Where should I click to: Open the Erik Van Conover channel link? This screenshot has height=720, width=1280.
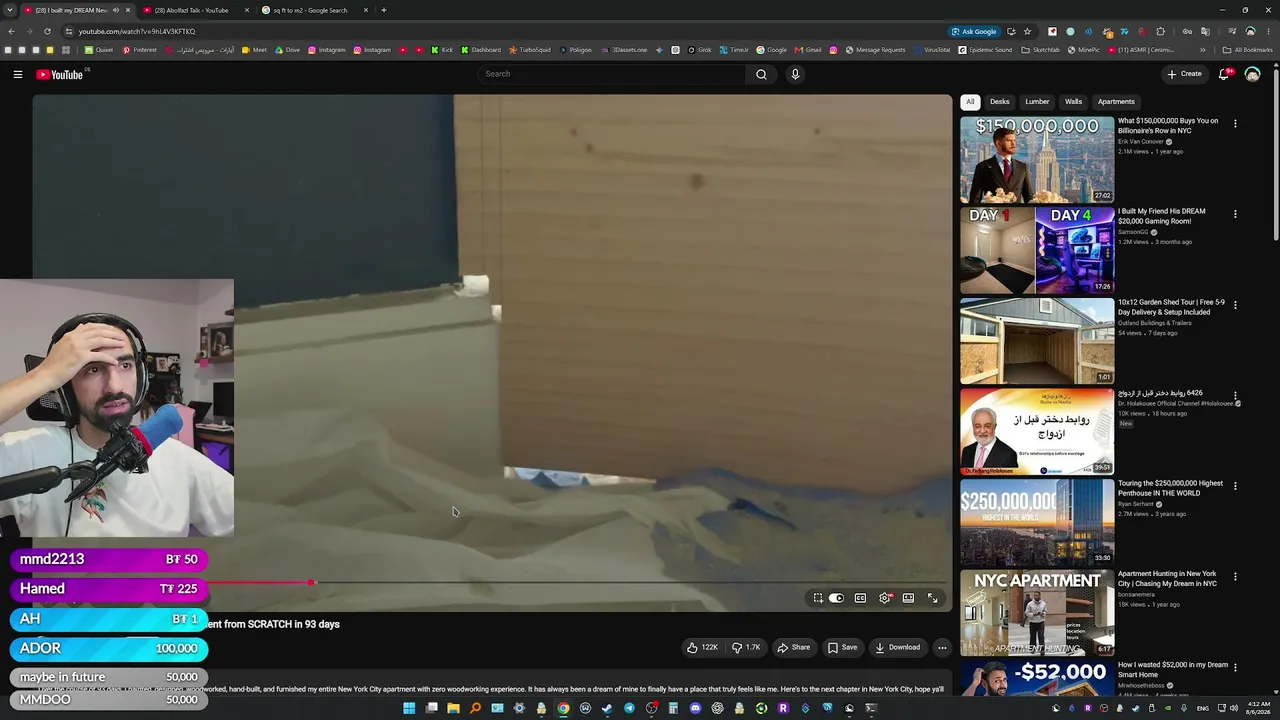click(x=1141, y=142)
